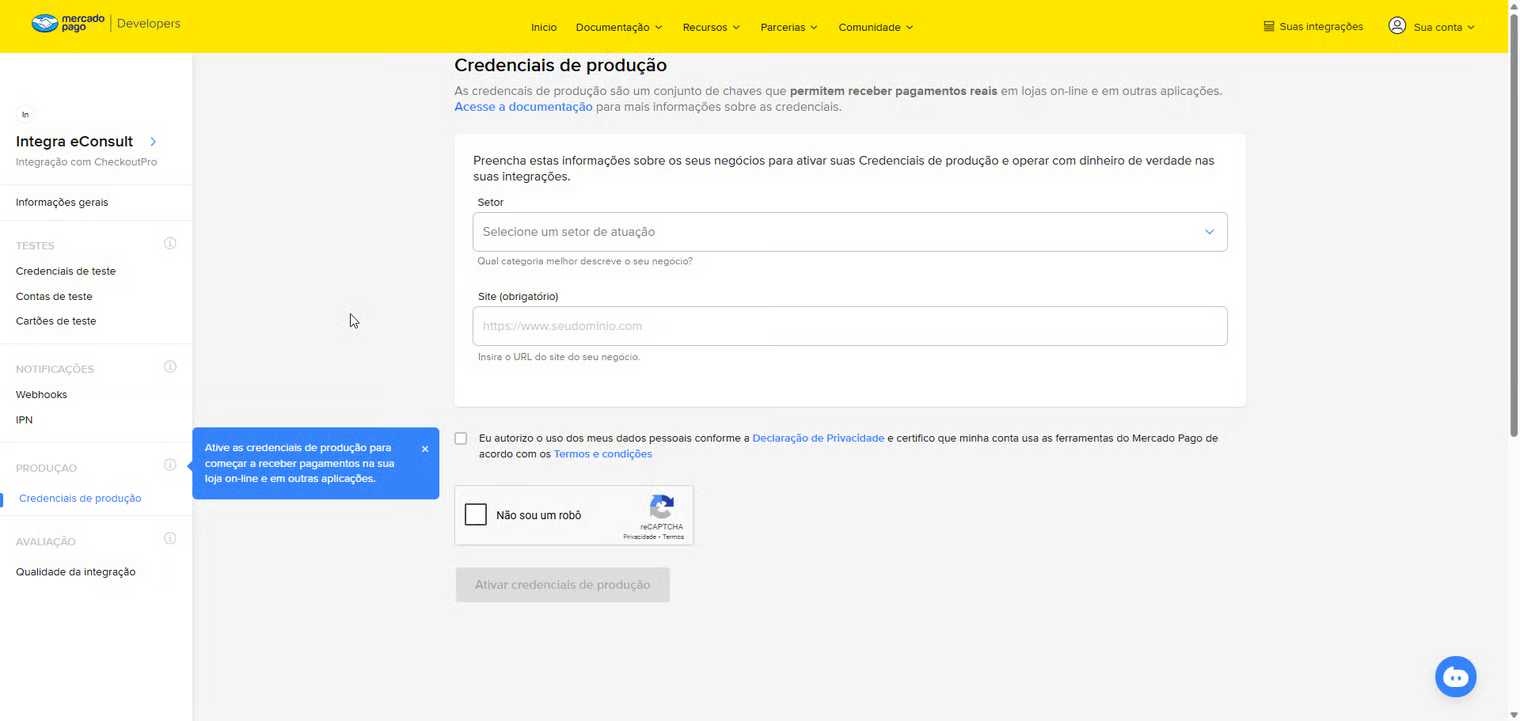Click the Acesse a documentação link
Screen dimensions: 1520x721
pos(523,106)
